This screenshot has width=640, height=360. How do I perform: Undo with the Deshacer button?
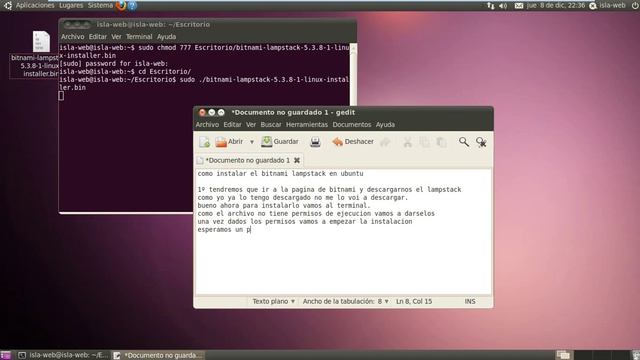(x=353, y=142)
